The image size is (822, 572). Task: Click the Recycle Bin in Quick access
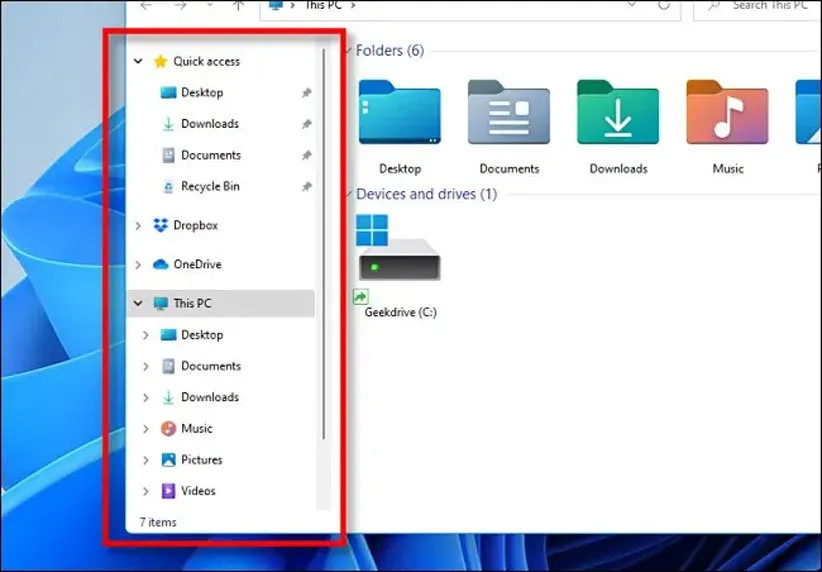(210, 186)
